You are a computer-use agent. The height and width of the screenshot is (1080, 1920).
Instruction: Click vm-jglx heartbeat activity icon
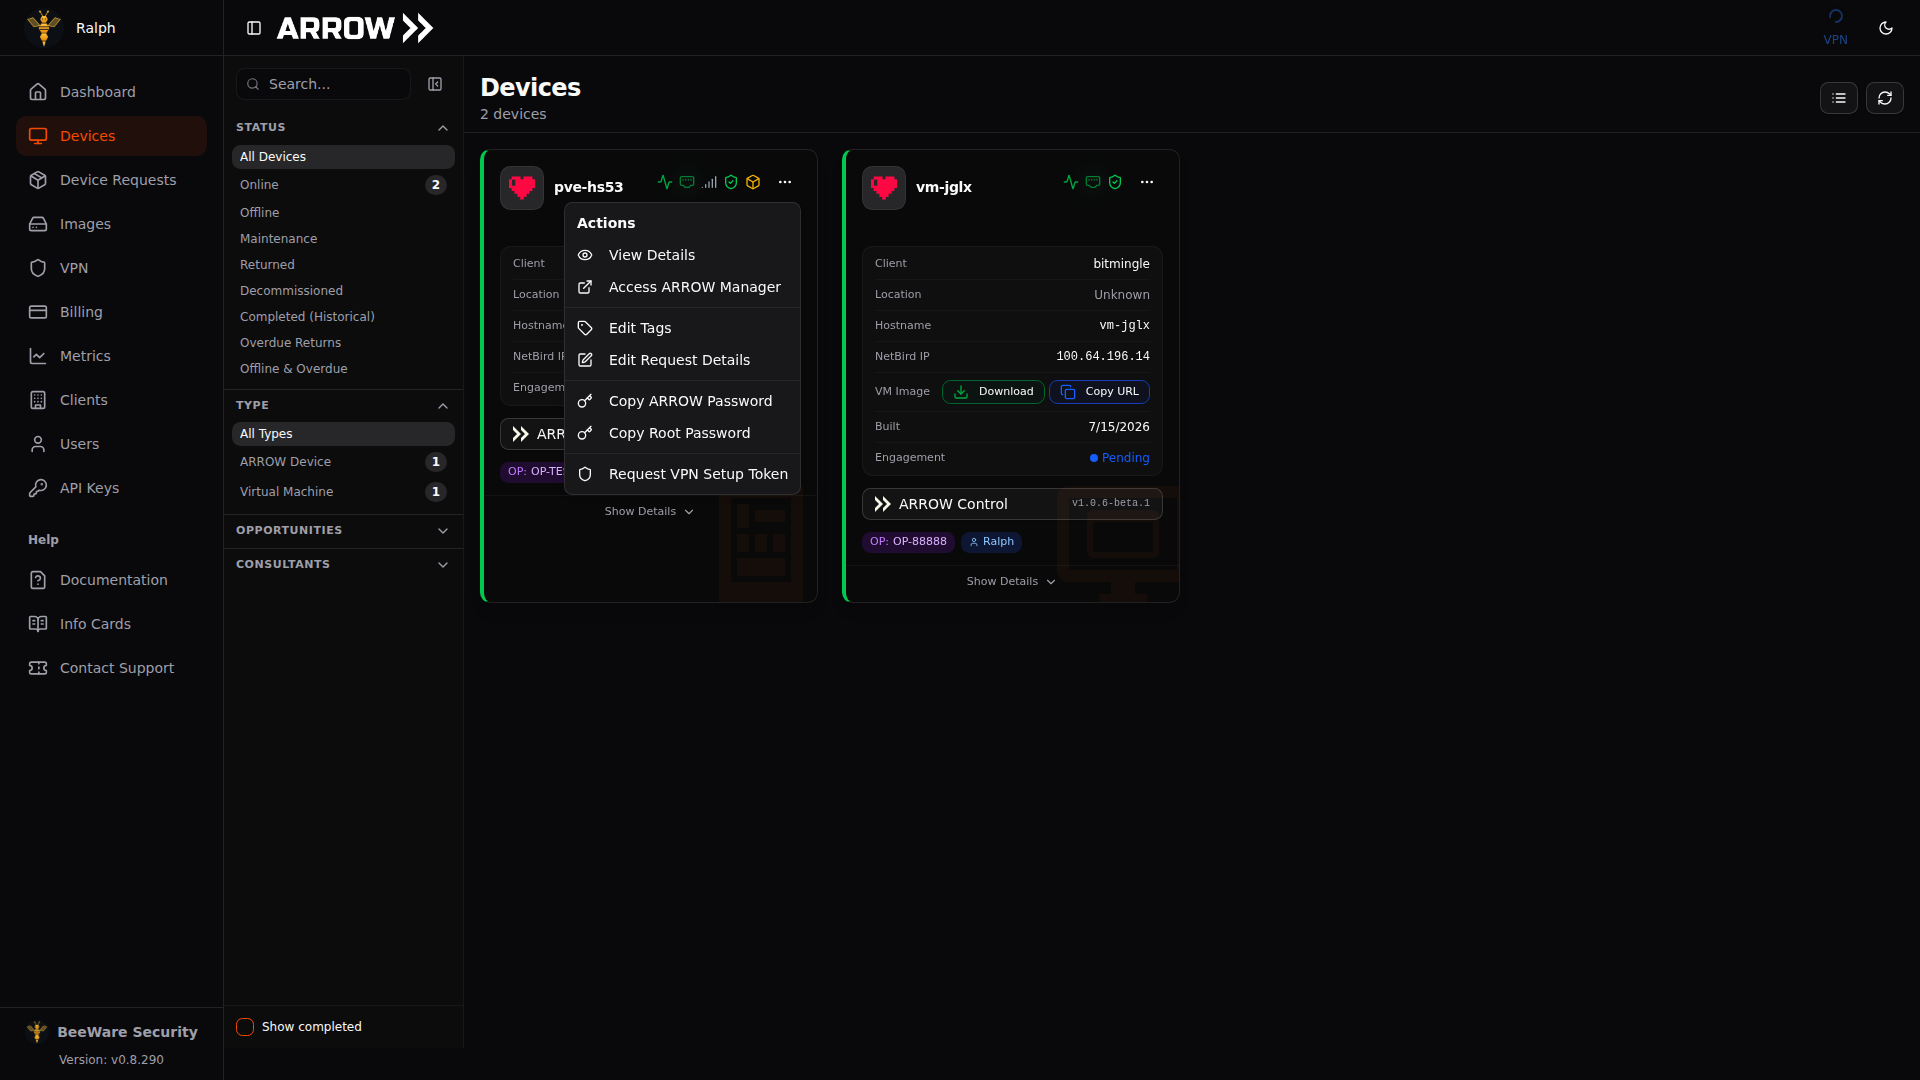pos(1071,182)
